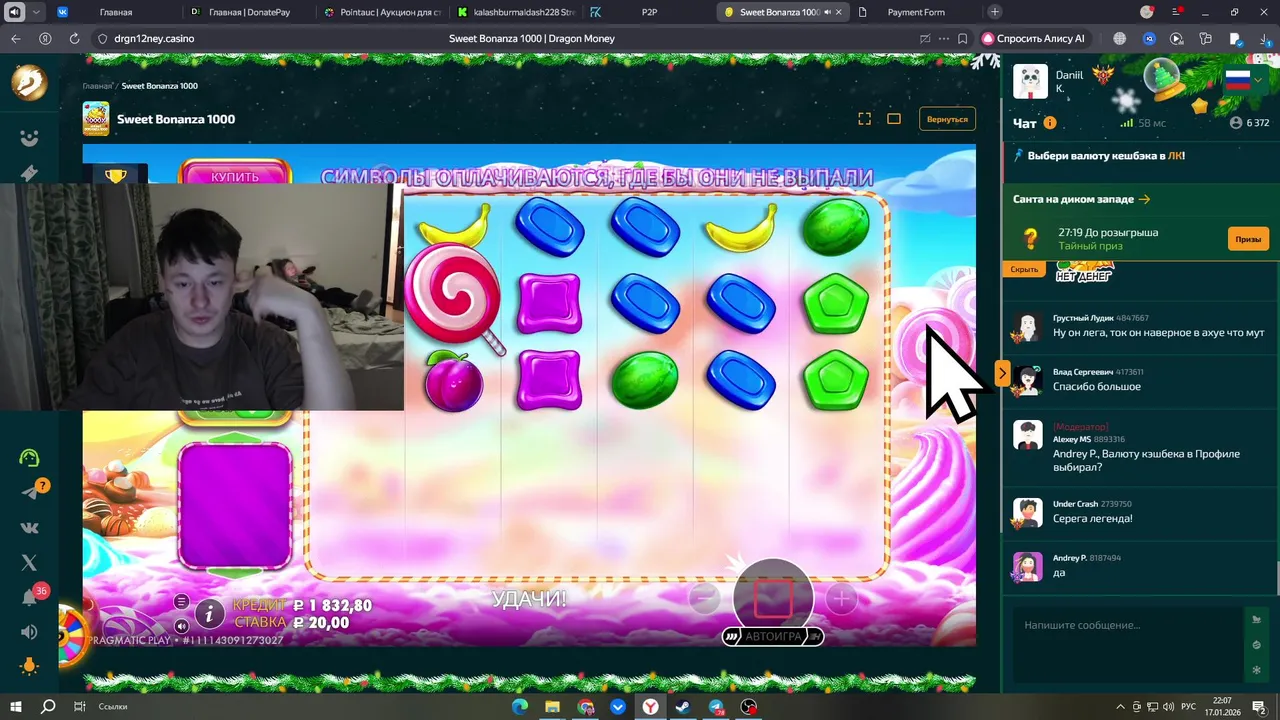
Task: Go back in browser
Action: tap(15, 38)
